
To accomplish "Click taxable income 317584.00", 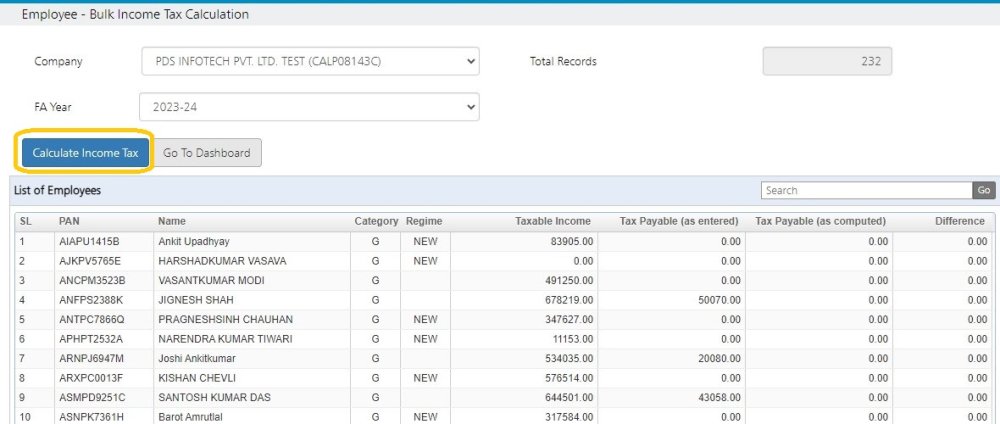I will click(569, 417).
